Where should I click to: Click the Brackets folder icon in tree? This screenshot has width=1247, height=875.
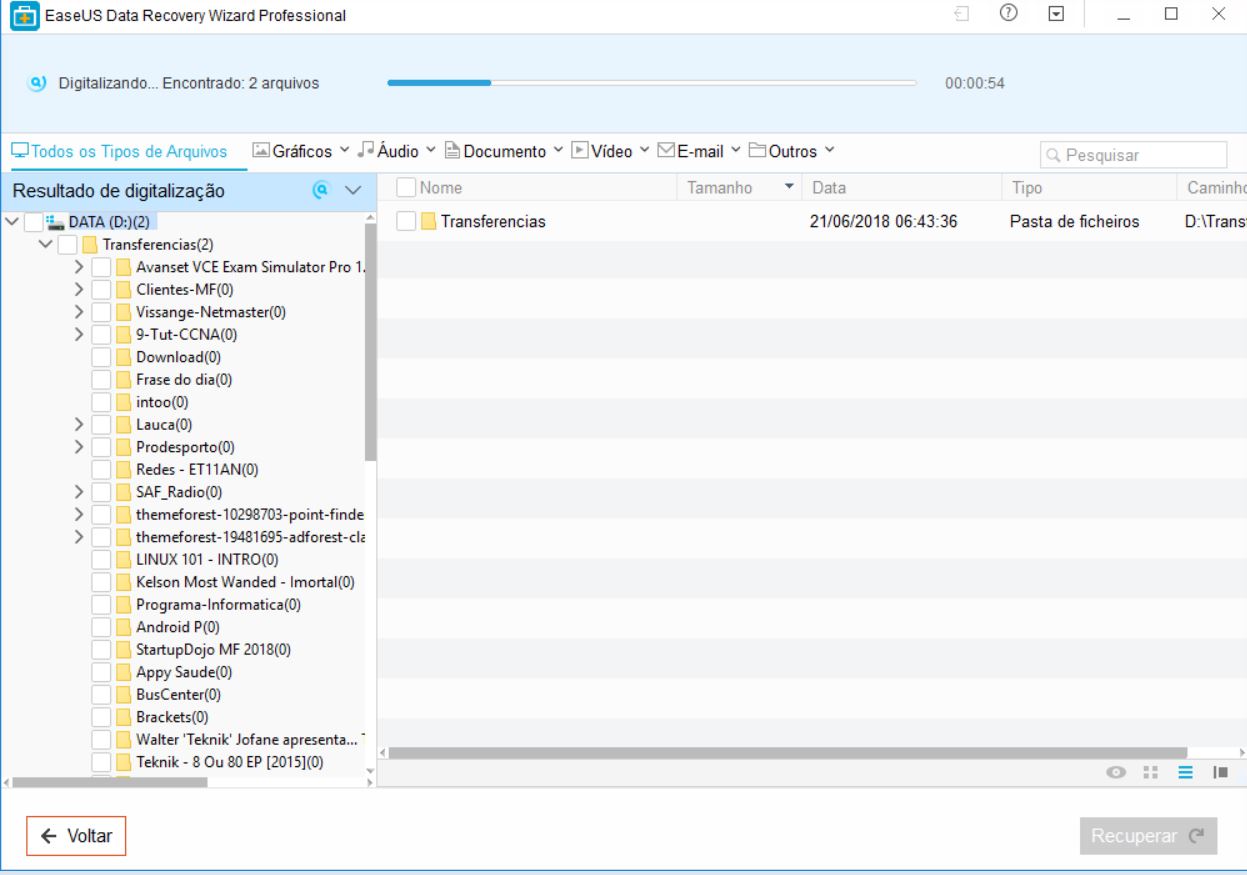[x=124, y=717]
